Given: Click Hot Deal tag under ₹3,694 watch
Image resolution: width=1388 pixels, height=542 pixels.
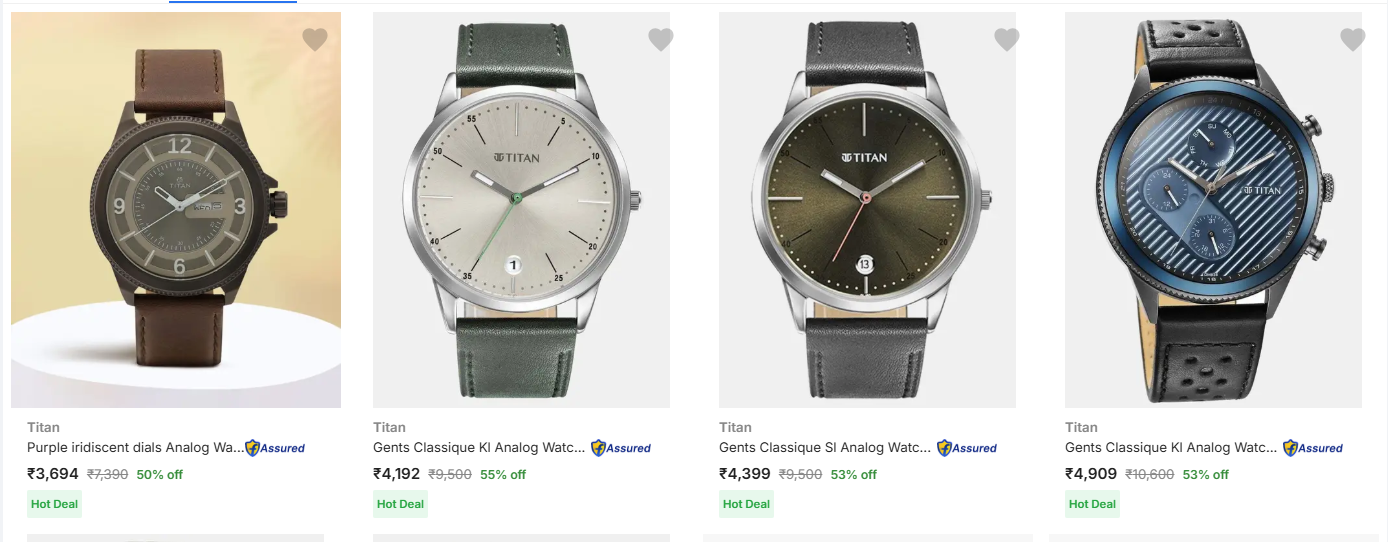Looking at the screenshot, I should click(54, 504).
